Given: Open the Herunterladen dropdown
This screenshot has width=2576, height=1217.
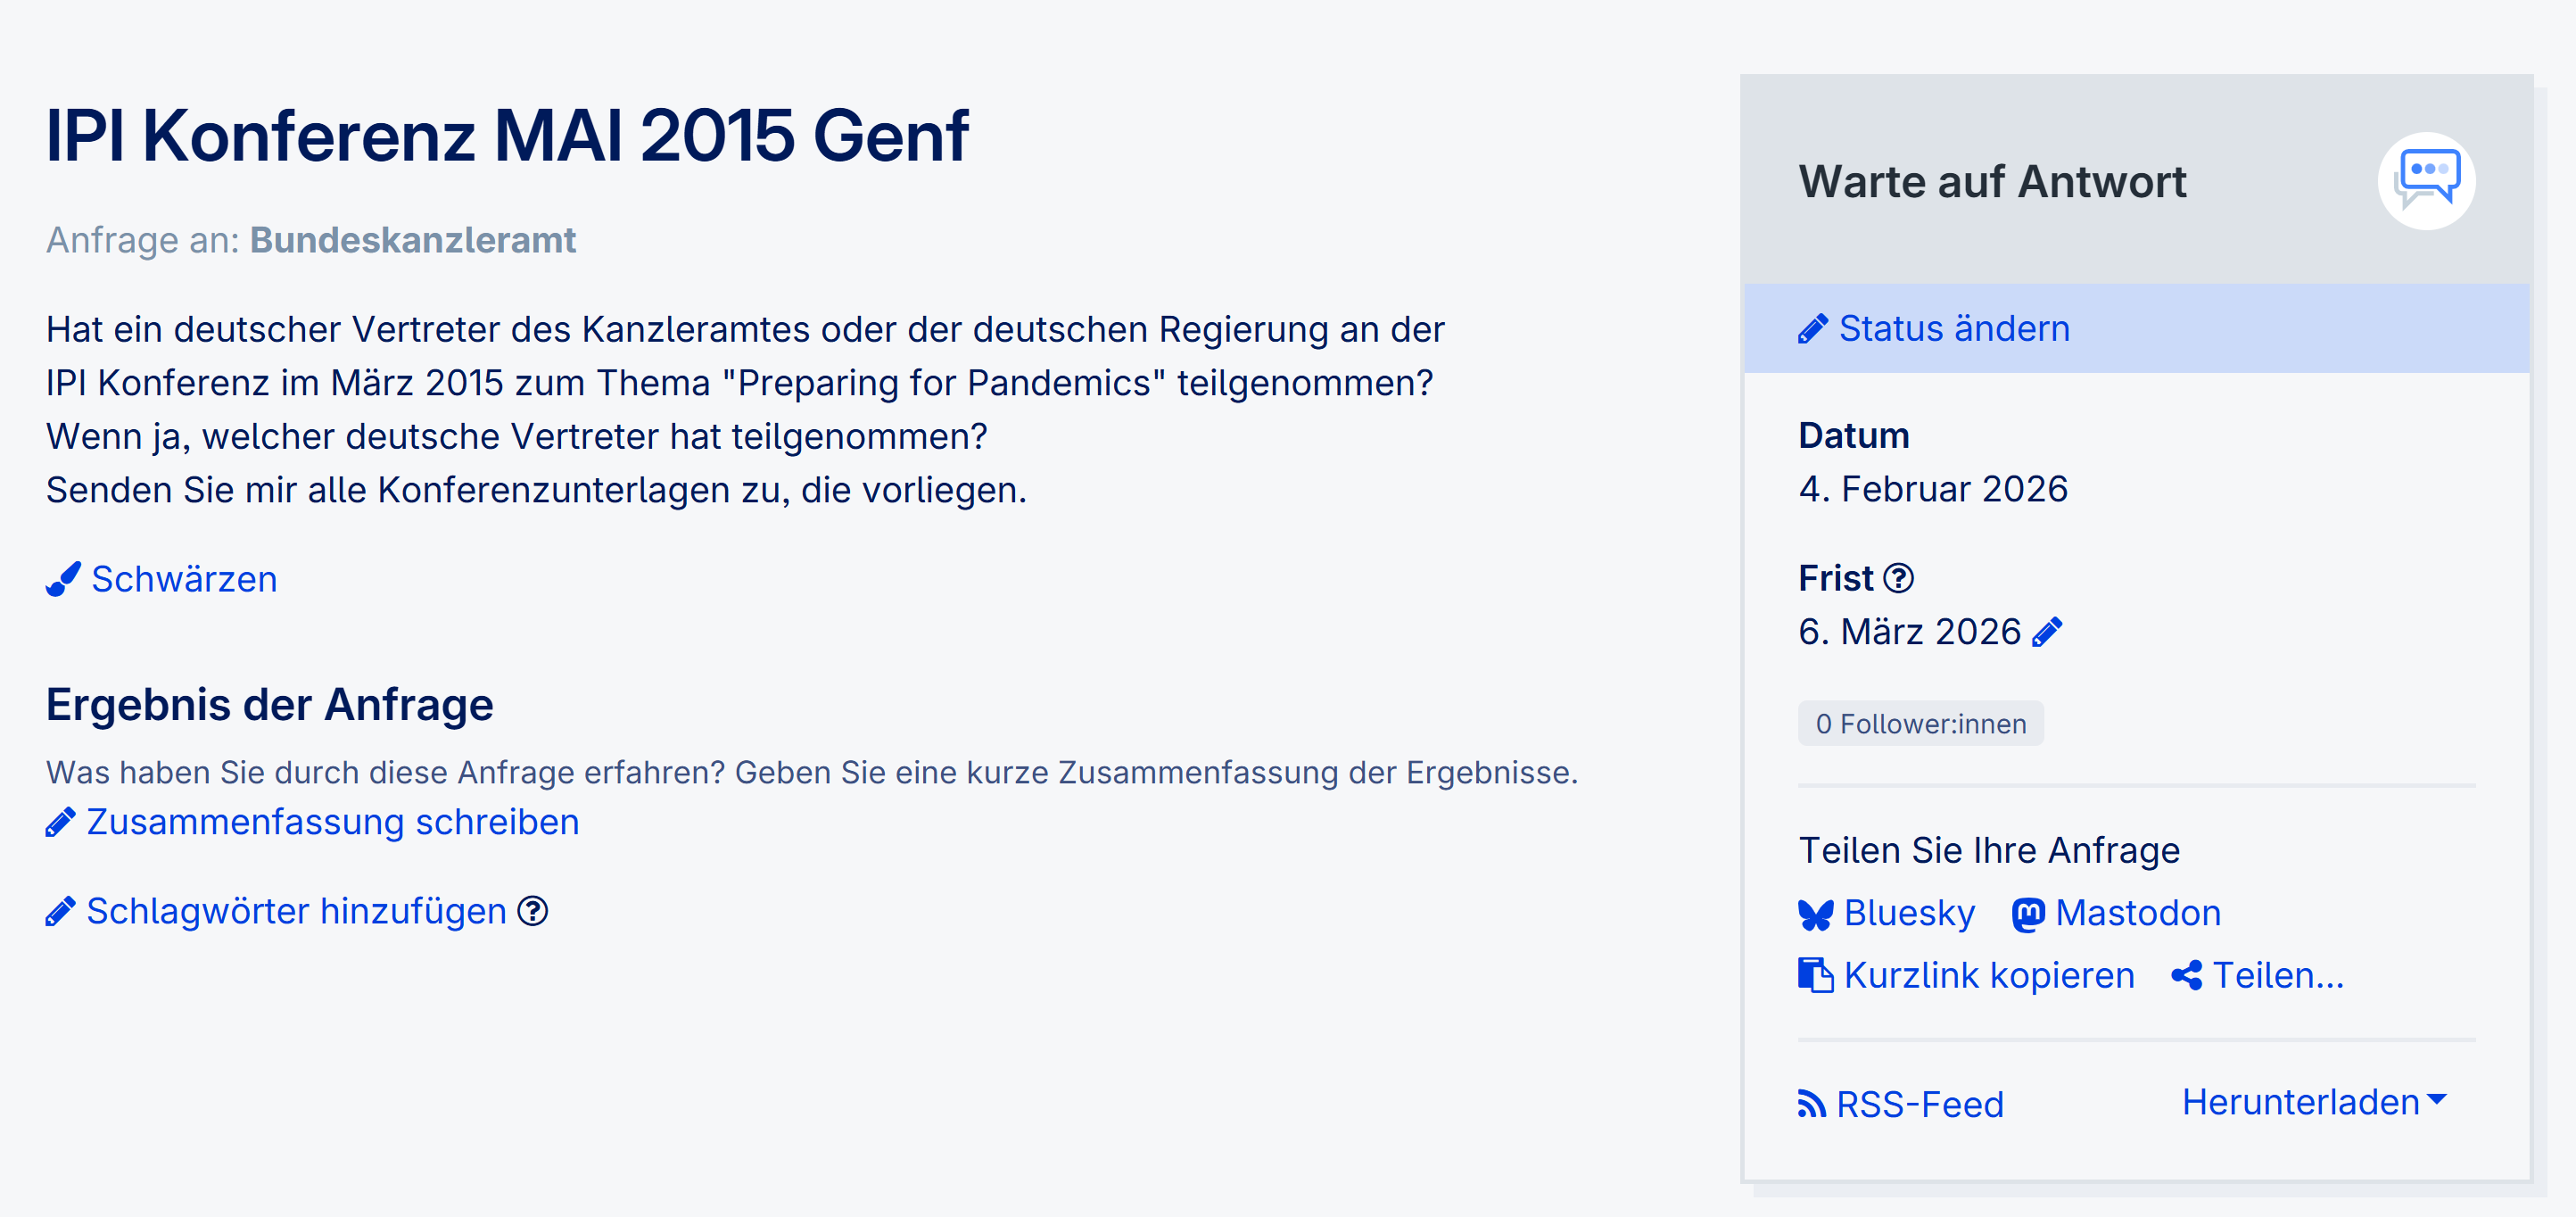Looking at the screenshot, I should 2300,1102.
